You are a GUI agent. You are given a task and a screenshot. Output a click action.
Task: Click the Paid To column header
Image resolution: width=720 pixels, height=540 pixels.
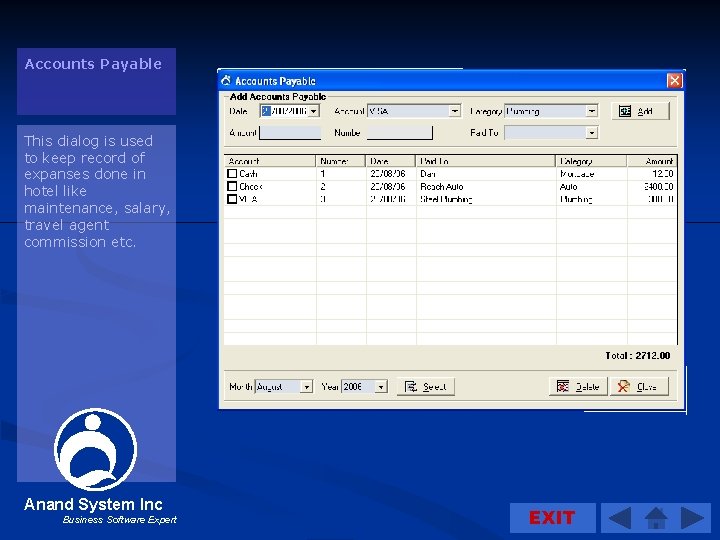pos(486,161)
